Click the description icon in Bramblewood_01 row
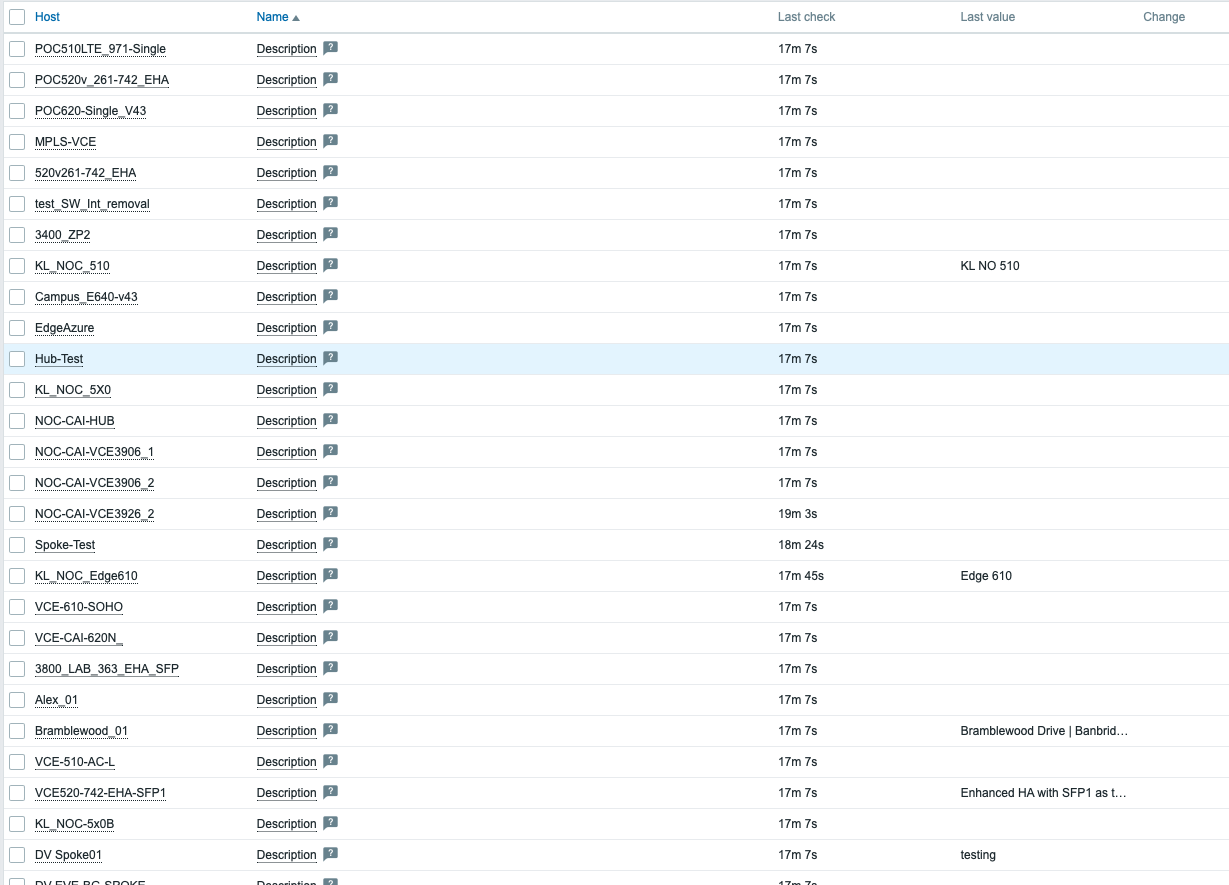The image size is (1229, 885). click(x=330, y=730)
